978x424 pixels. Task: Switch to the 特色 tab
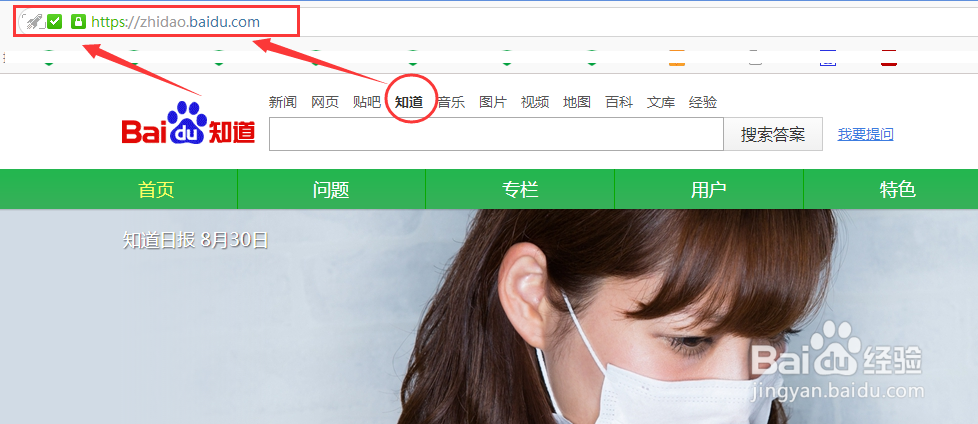(x=898, y=190)
